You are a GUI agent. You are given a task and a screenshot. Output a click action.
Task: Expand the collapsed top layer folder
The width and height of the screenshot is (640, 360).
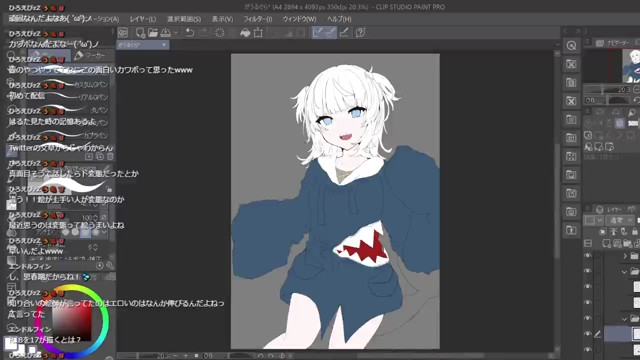pyautogui.click(x=625, y=256)
